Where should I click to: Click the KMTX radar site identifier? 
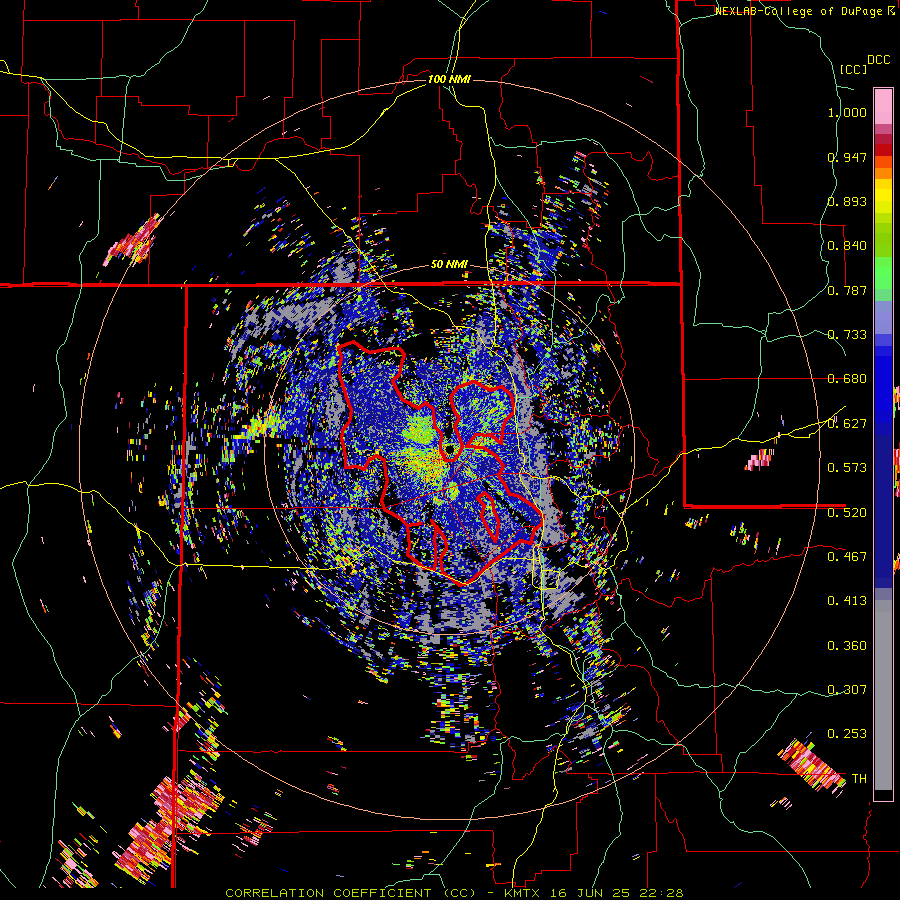523,893
